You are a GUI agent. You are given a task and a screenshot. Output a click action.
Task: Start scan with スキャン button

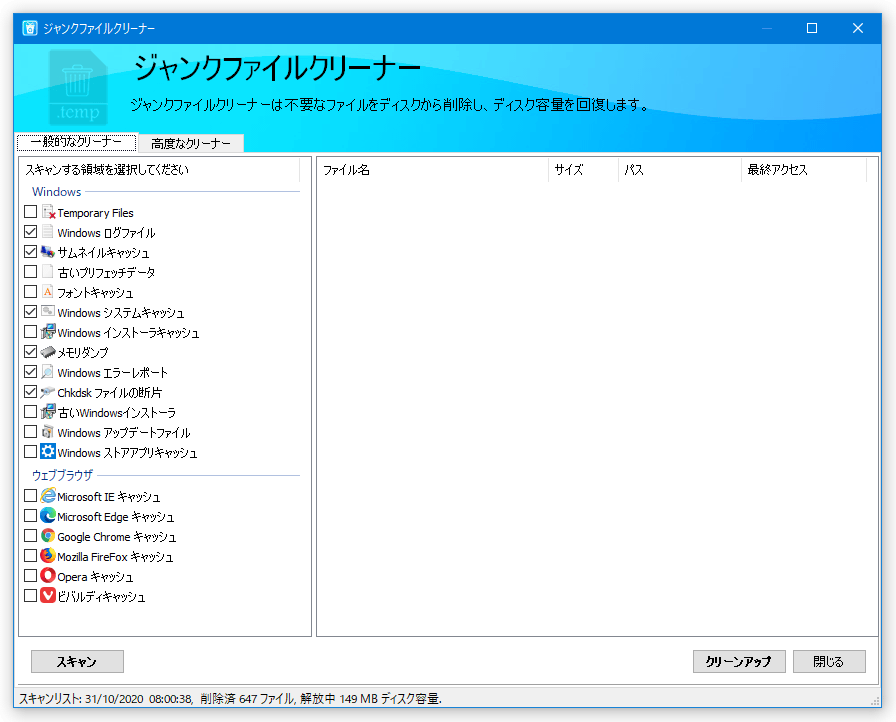(77, 661)
